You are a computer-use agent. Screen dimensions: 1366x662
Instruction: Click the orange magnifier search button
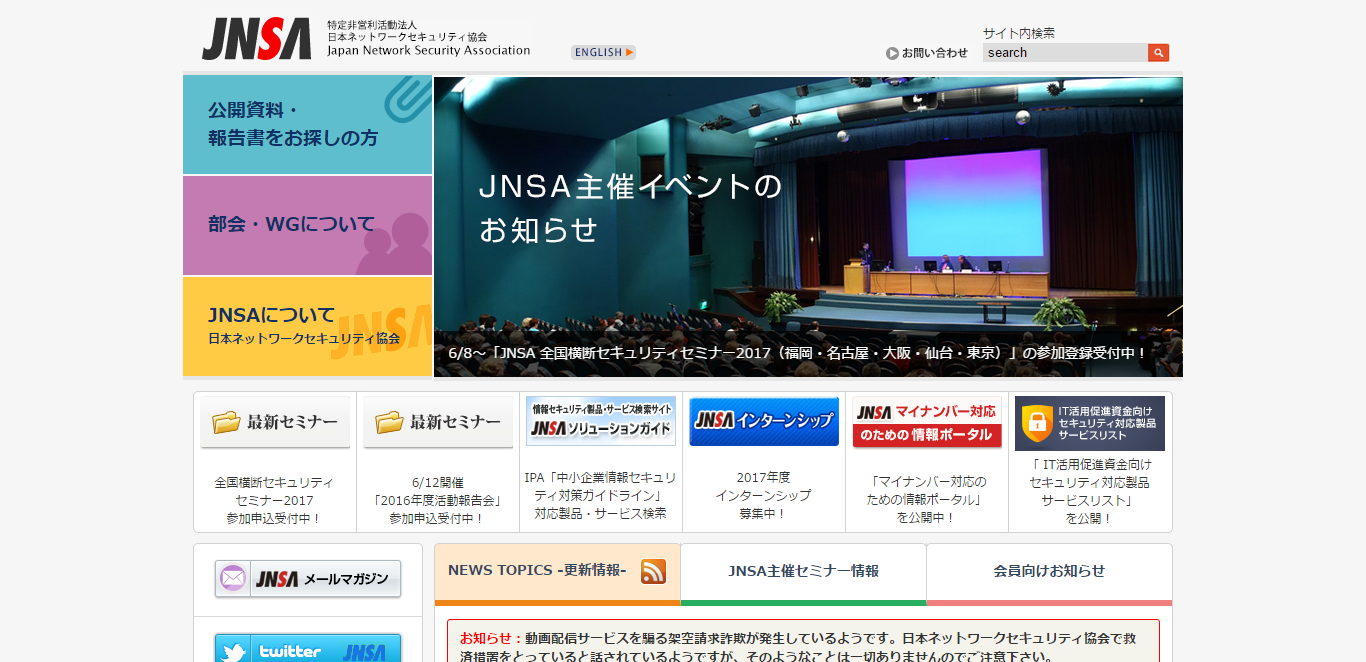[1158, 53]
